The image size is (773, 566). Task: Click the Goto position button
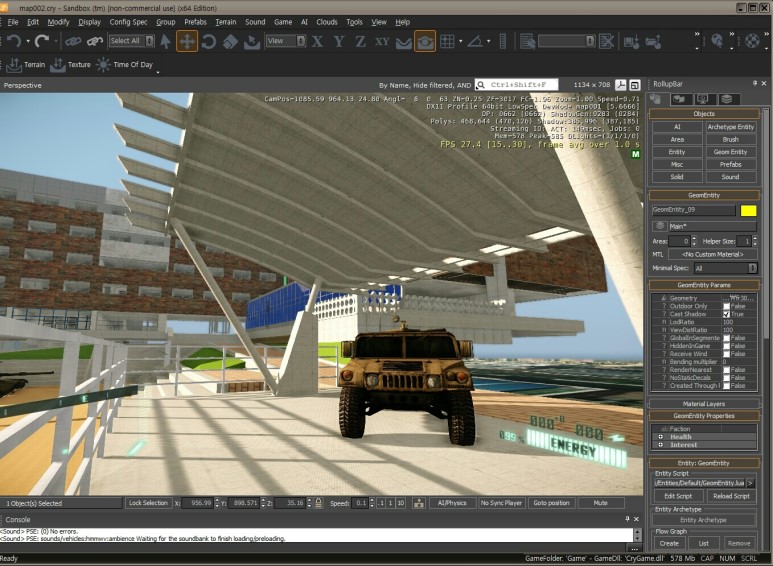[x=551, y=503]
